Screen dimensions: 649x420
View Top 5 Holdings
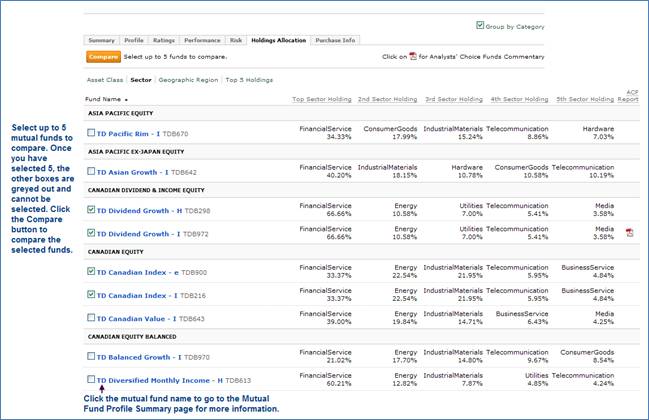(249, 80)
